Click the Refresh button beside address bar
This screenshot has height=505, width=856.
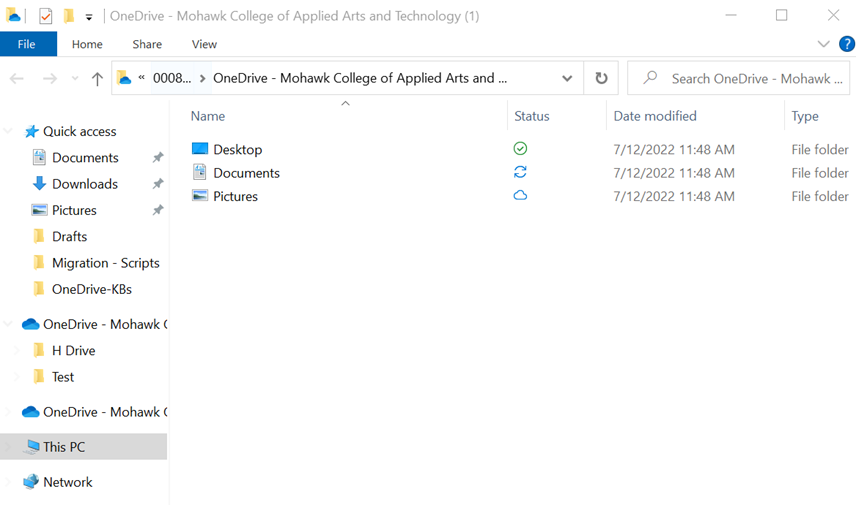601,78
